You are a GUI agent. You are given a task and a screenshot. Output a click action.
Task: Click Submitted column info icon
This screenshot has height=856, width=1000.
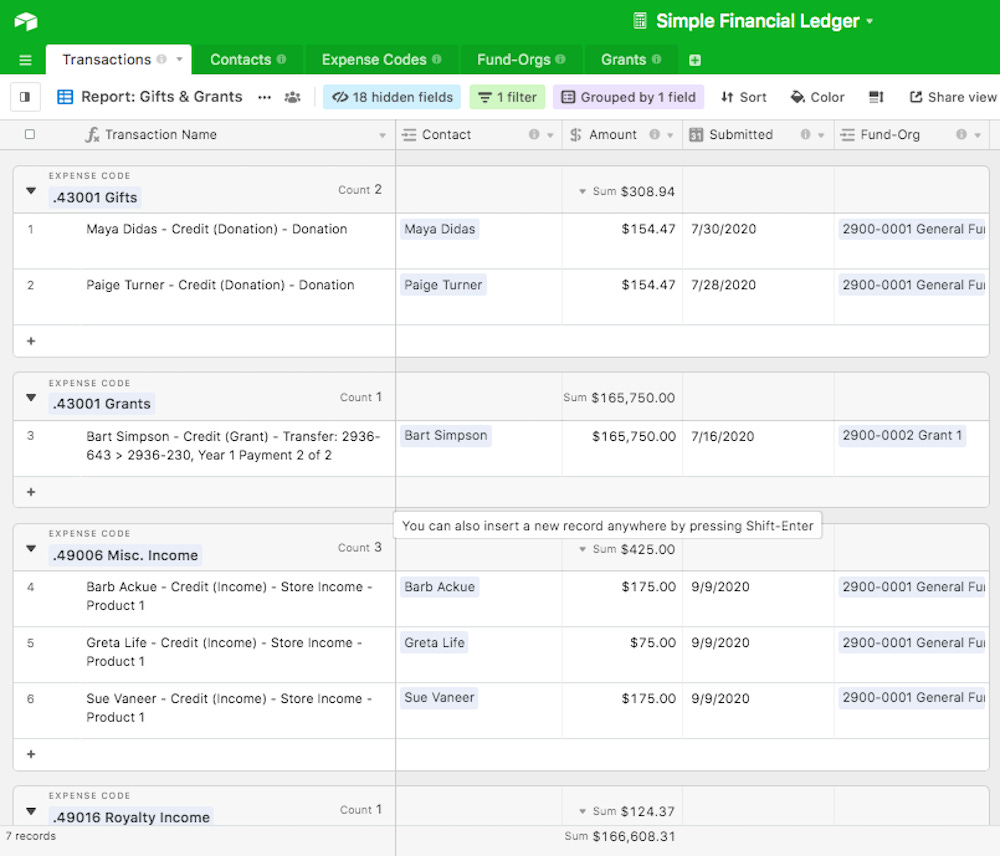pos(805,135)
